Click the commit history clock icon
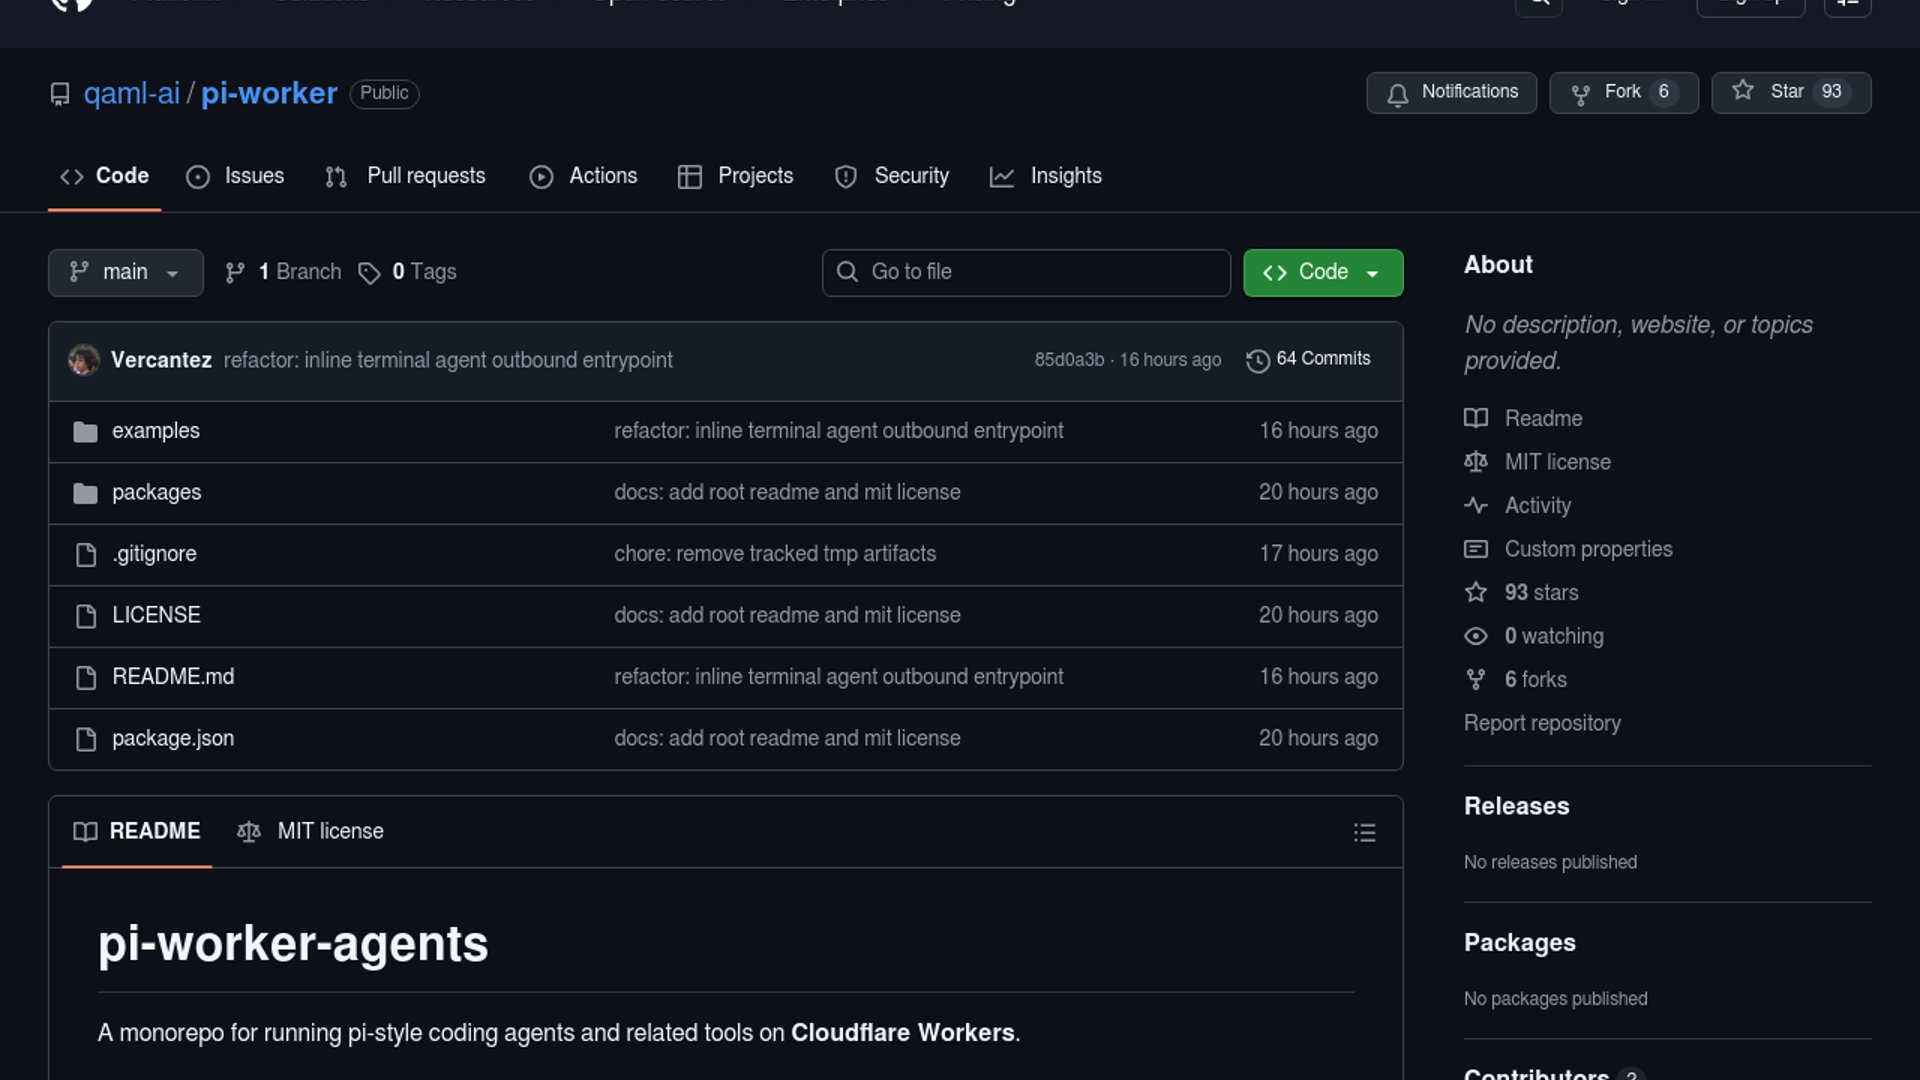The height and width of the screenshot is (1080, 1920). (x=1257, y=360)
